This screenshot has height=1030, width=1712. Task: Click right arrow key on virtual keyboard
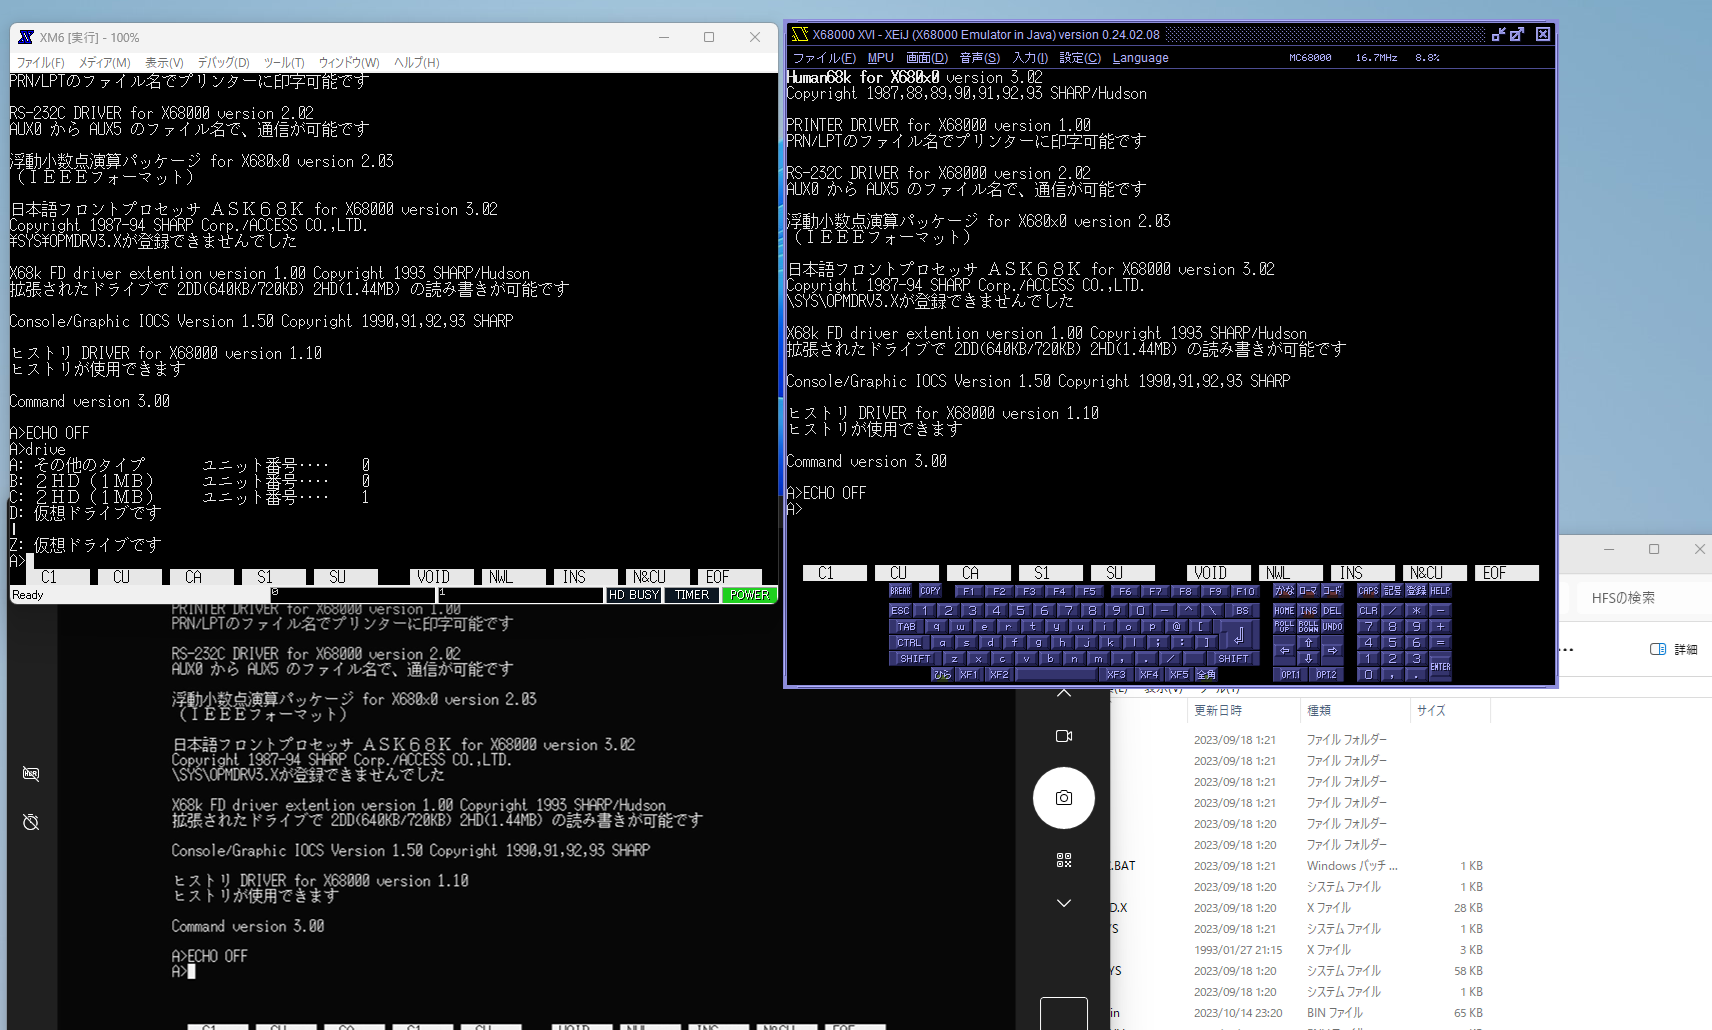tap(1332, 651)
